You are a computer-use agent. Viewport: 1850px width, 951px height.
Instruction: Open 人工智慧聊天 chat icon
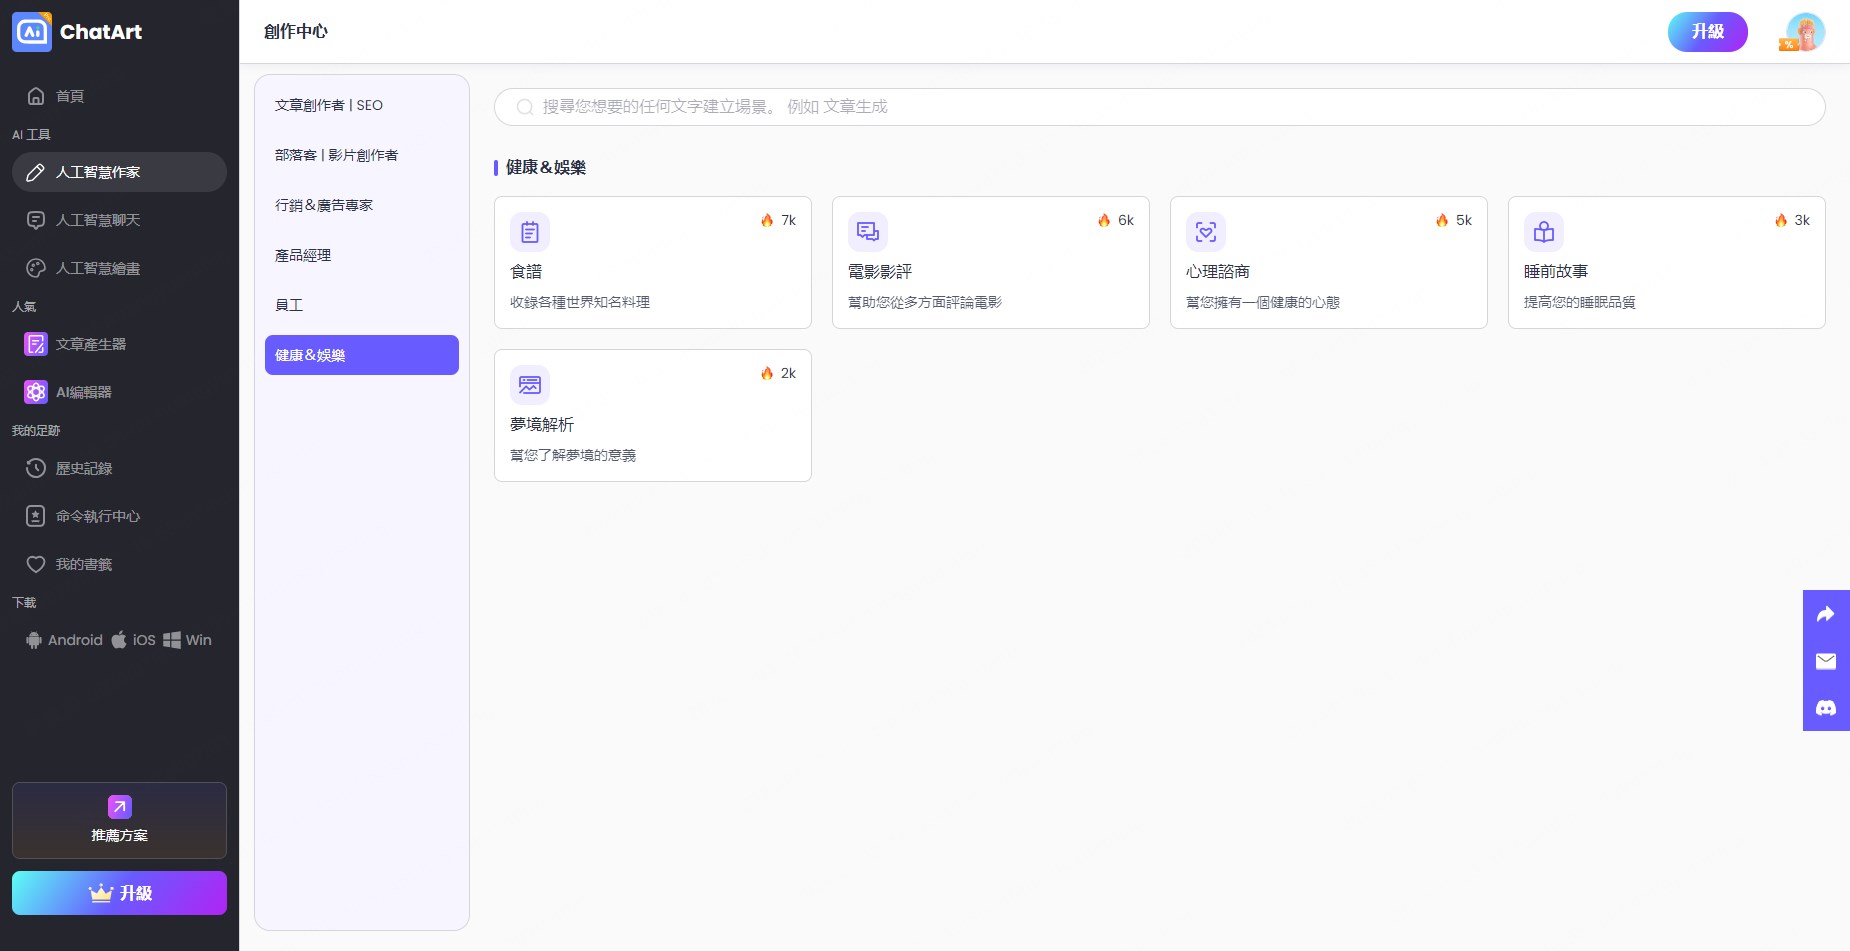pos(36,220)
